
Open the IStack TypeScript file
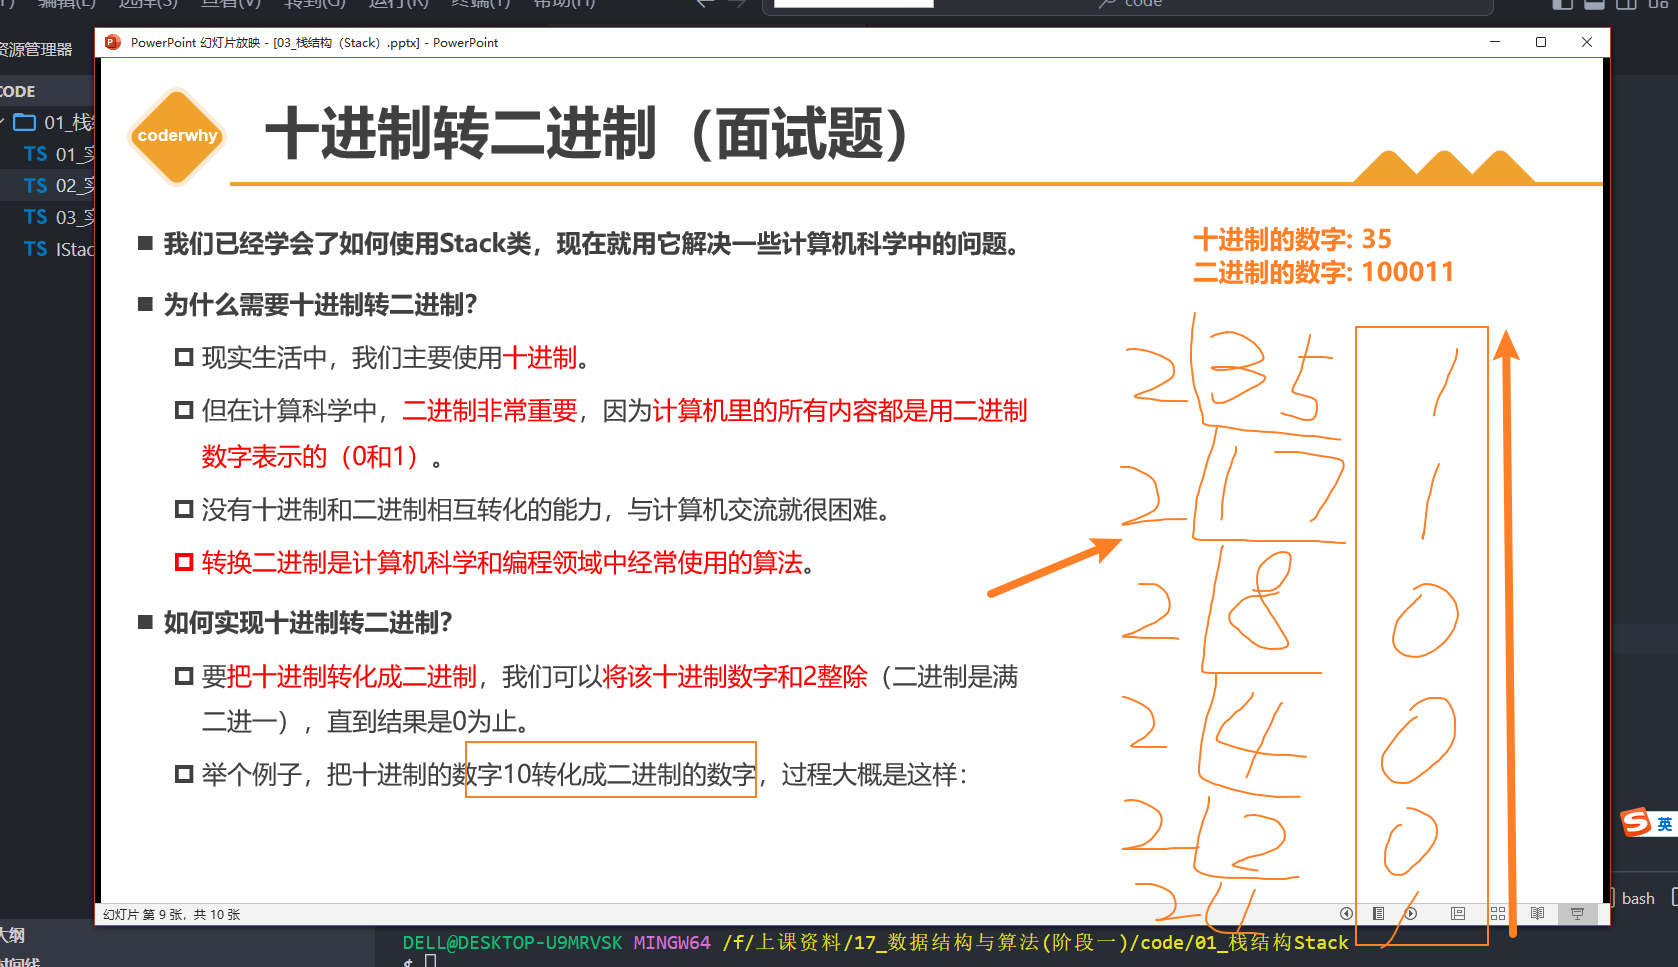tap(62, 249)
